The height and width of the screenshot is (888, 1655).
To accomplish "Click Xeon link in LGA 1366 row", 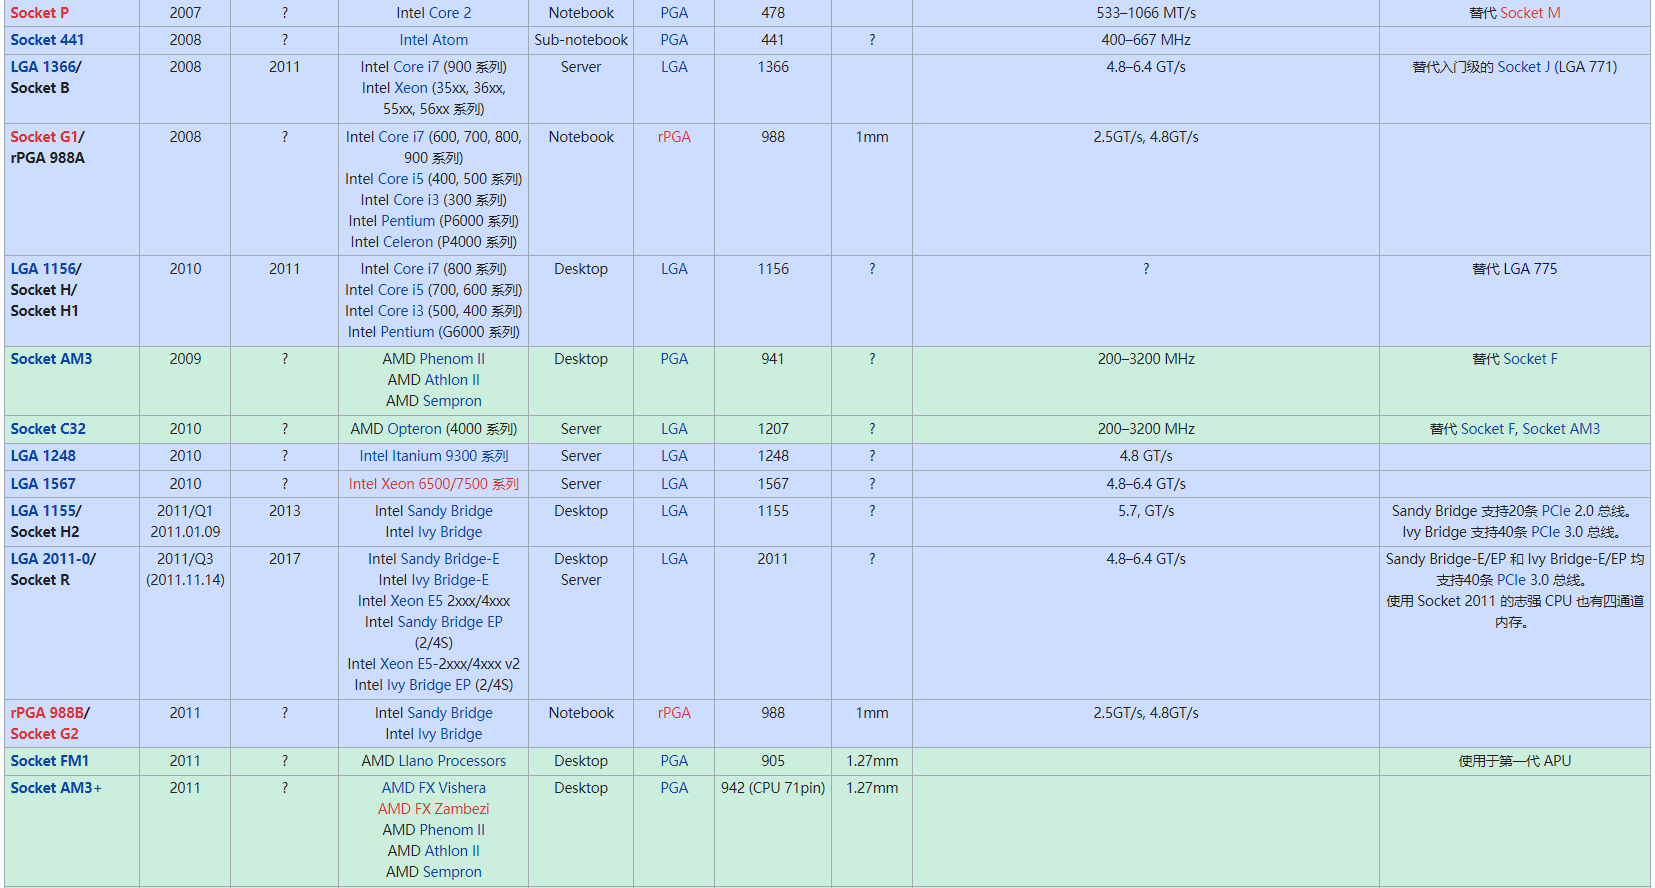I will pyautogui.click(x=411, y=88).
